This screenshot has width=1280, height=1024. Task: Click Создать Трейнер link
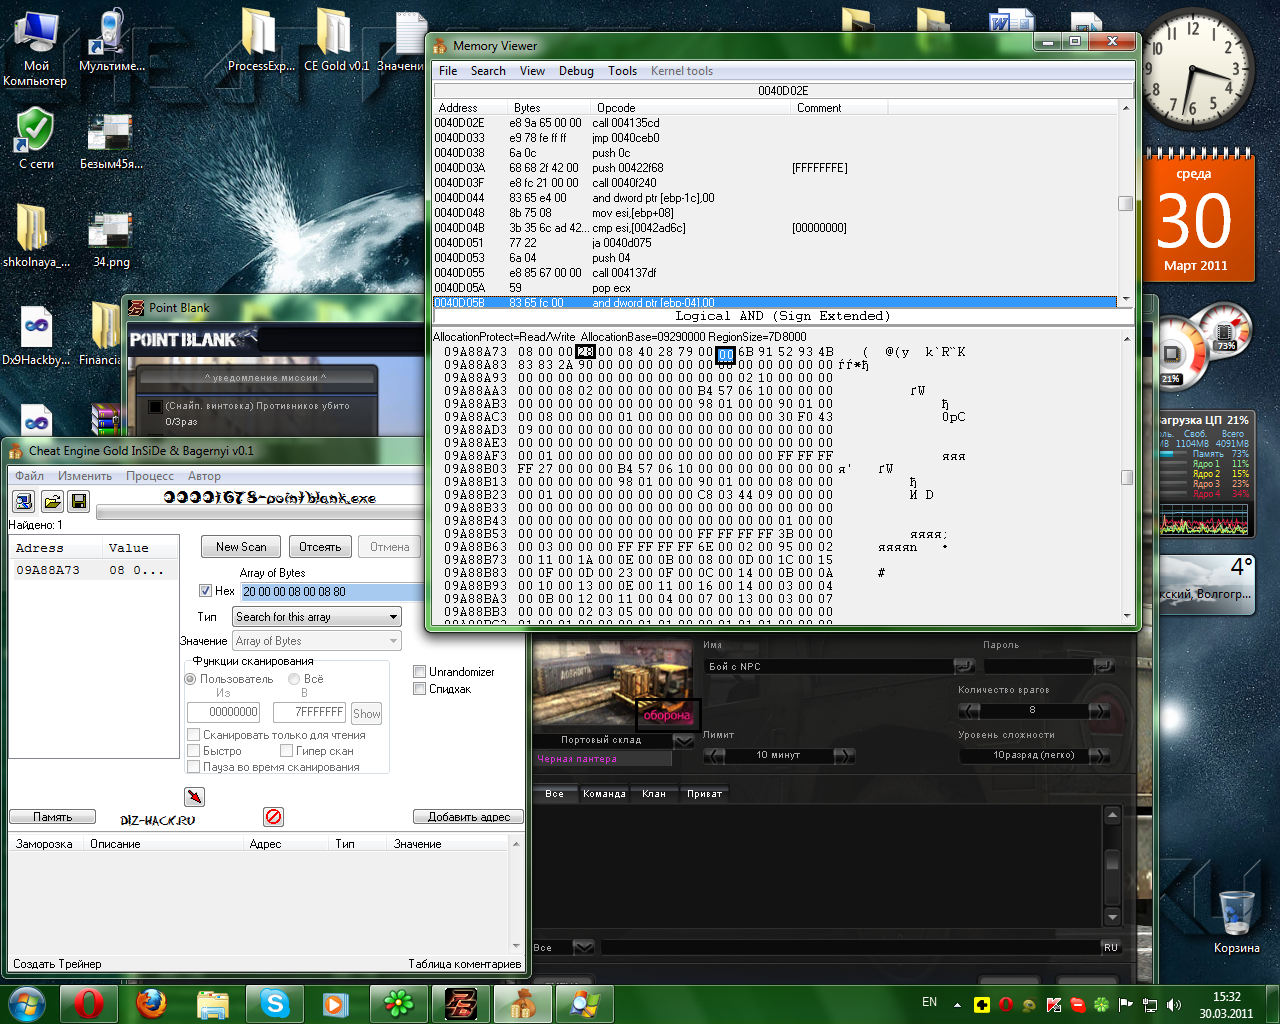[57, 964]
